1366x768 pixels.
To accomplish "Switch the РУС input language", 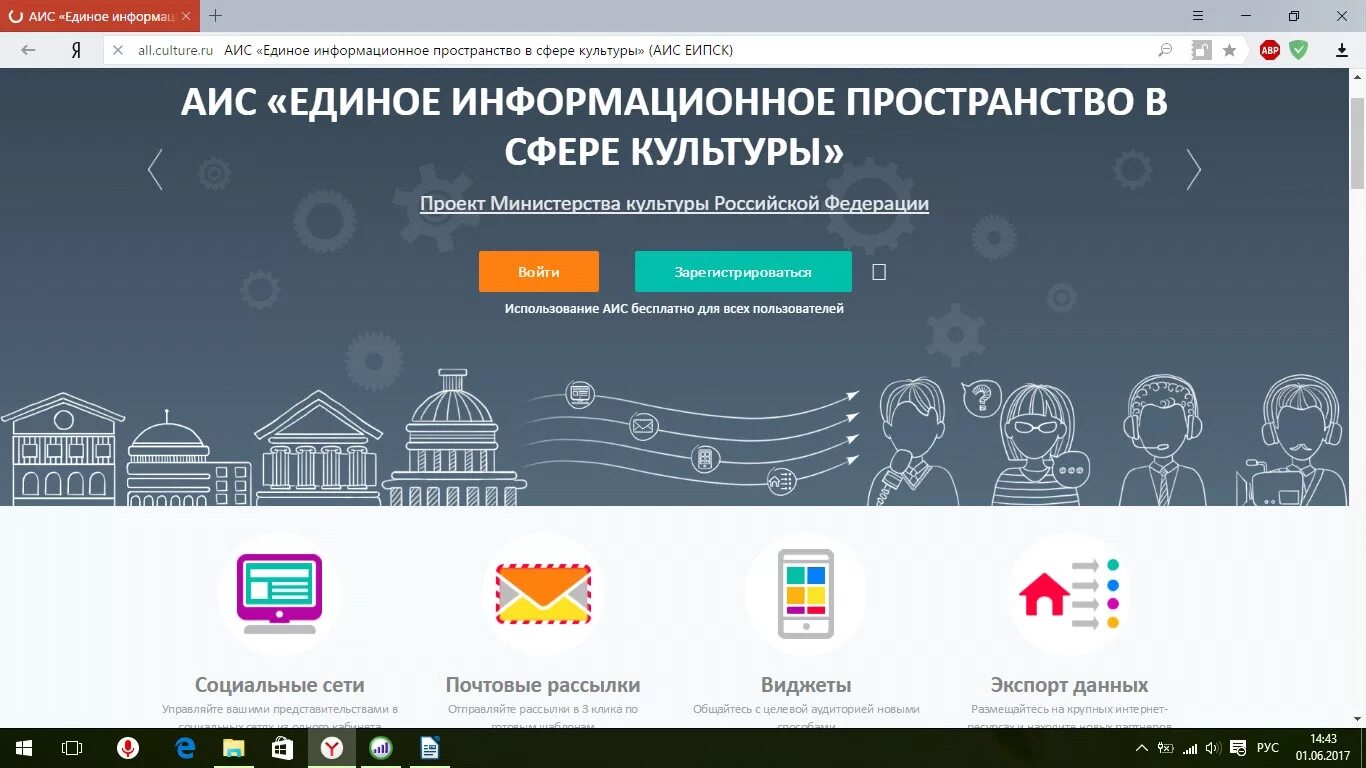I will click(x=1268, y=748).
